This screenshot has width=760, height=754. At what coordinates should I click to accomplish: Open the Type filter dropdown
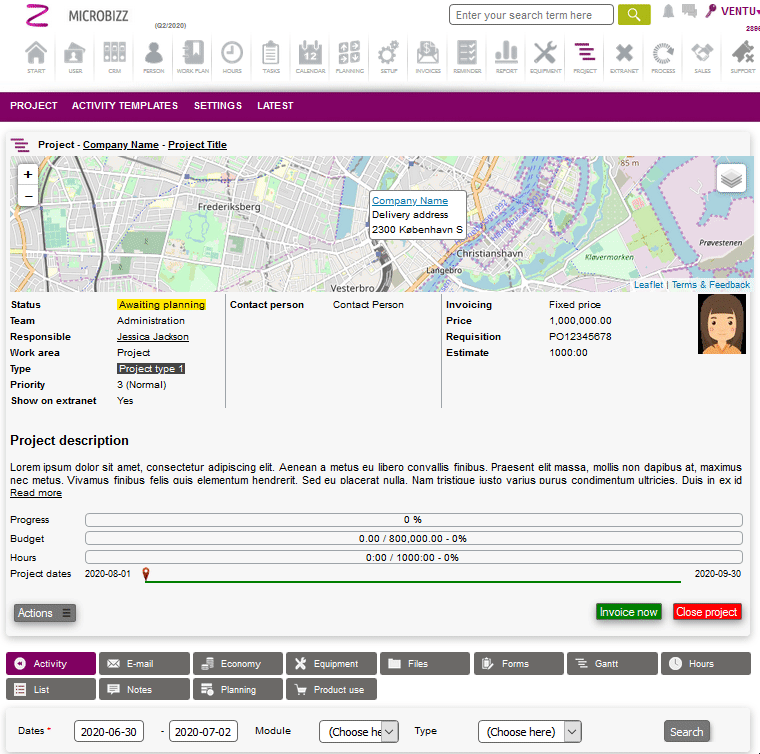pos(529,732)
